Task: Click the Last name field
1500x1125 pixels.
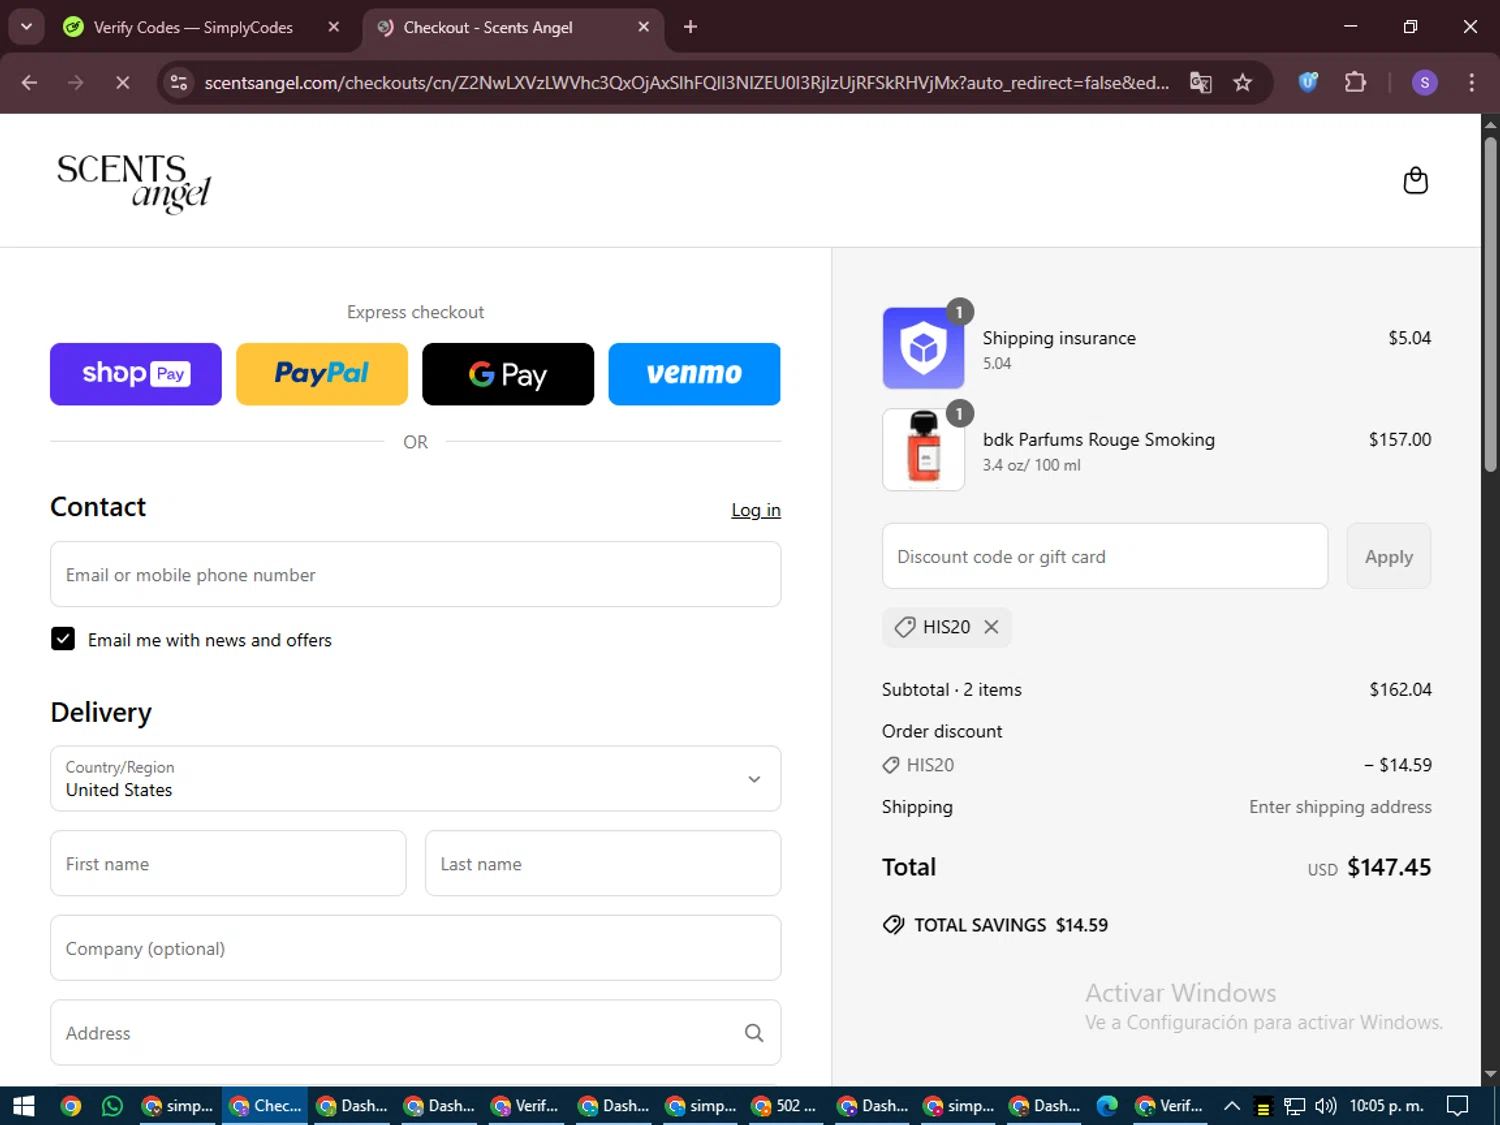Action: tap(603, 863)
